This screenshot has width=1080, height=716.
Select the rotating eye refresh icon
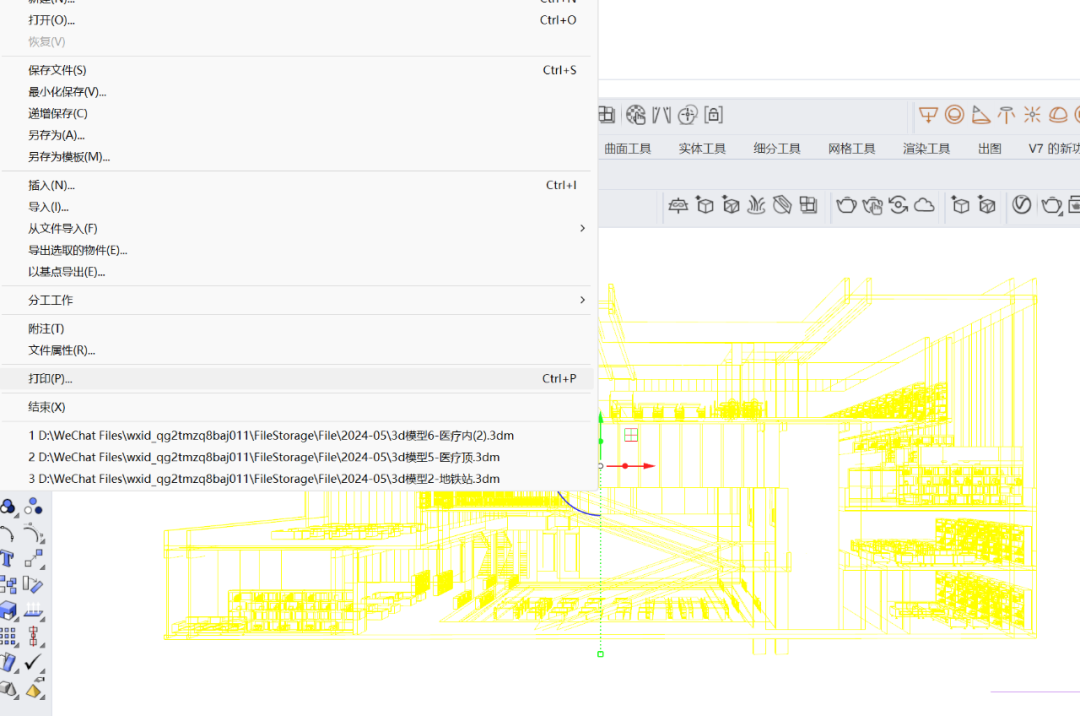point(898,204)
